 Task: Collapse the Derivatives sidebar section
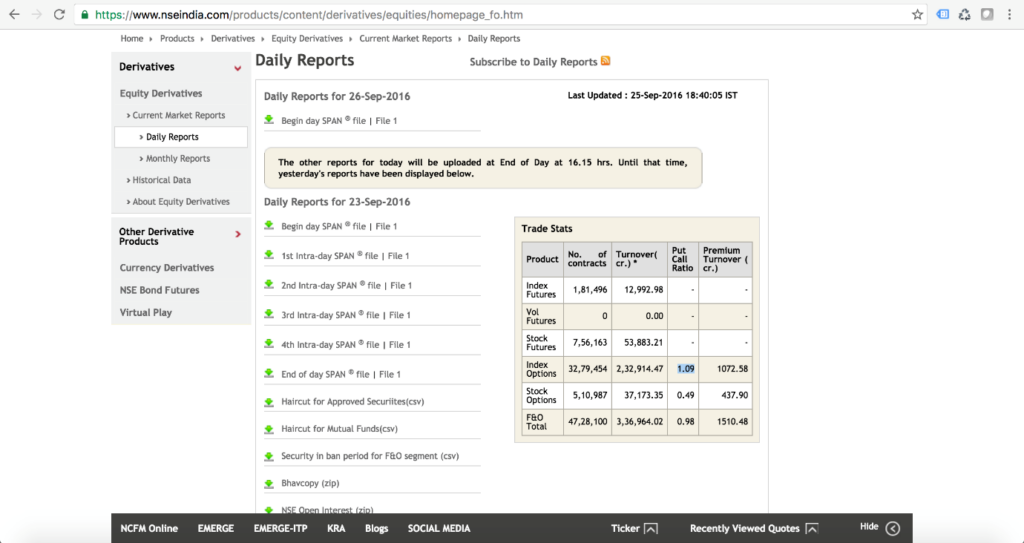tap(237, 68)
